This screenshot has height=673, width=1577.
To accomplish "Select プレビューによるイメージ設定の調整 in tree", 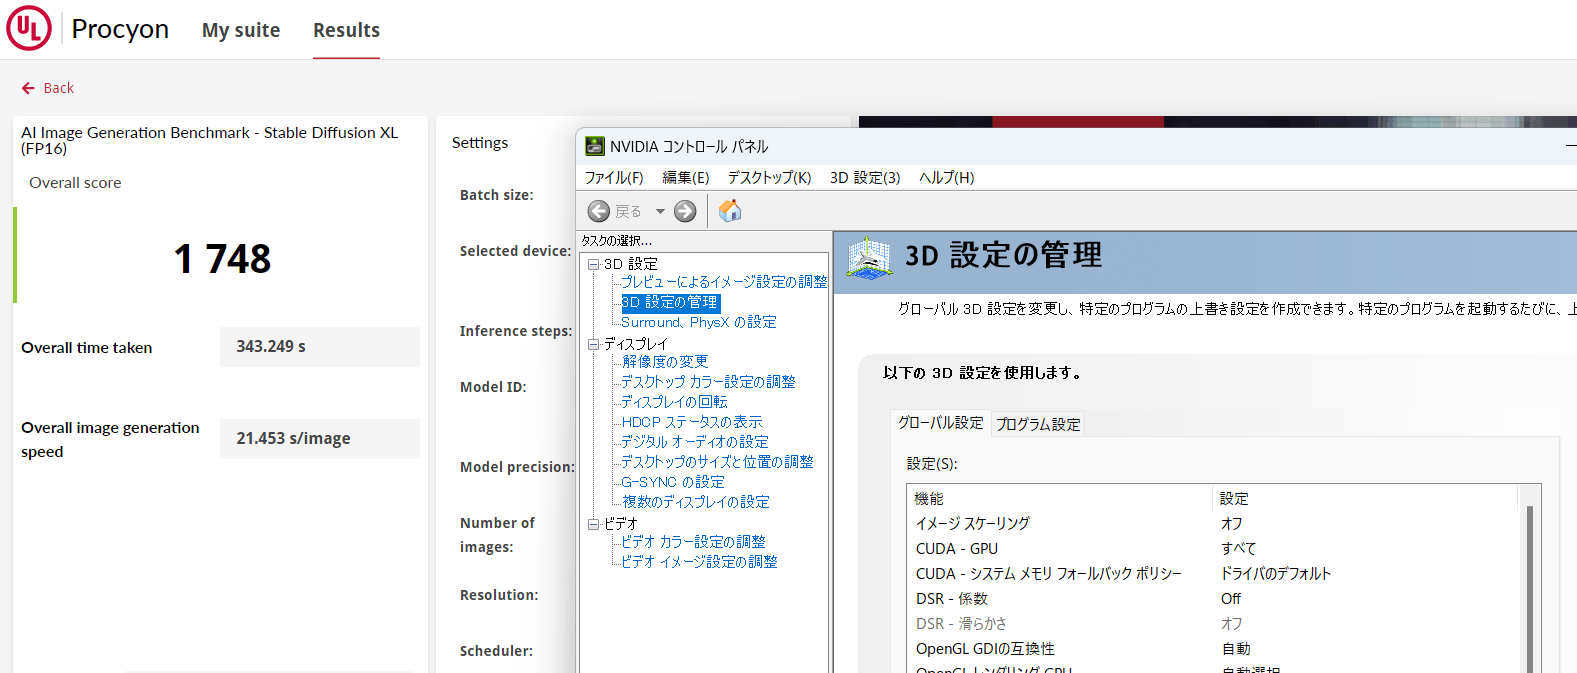I will (724, 282).
